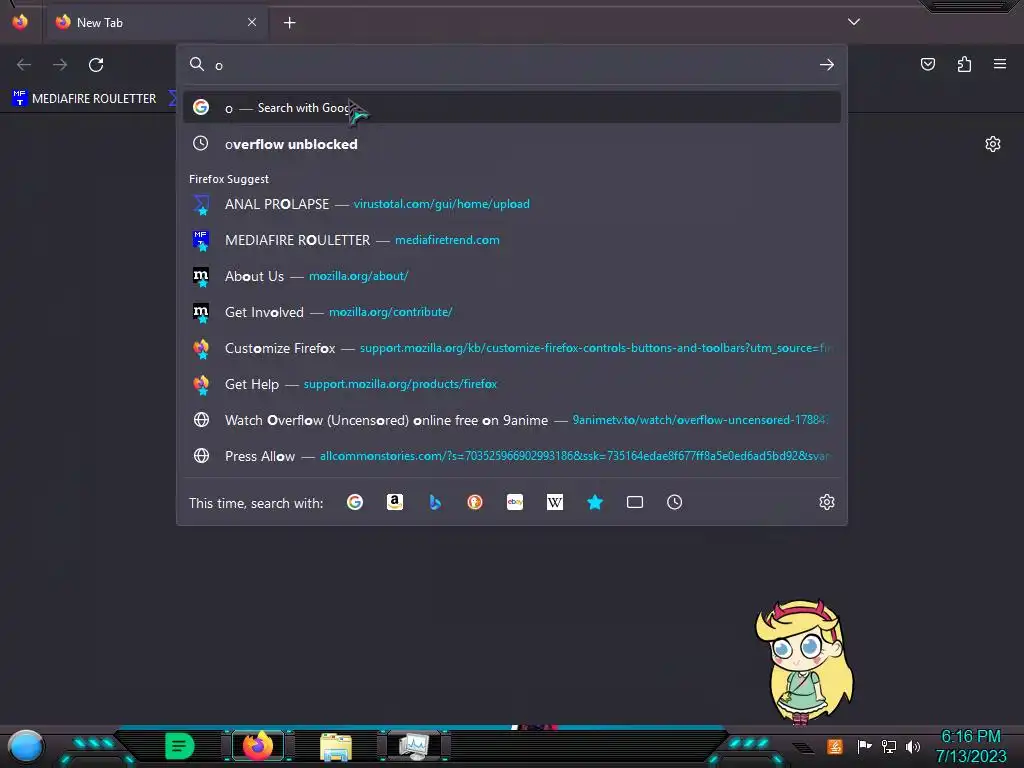Screen dimensions: 1024x768
Task: Select 'overflow unblocked' history suggestion
Action: coord(512,144)
